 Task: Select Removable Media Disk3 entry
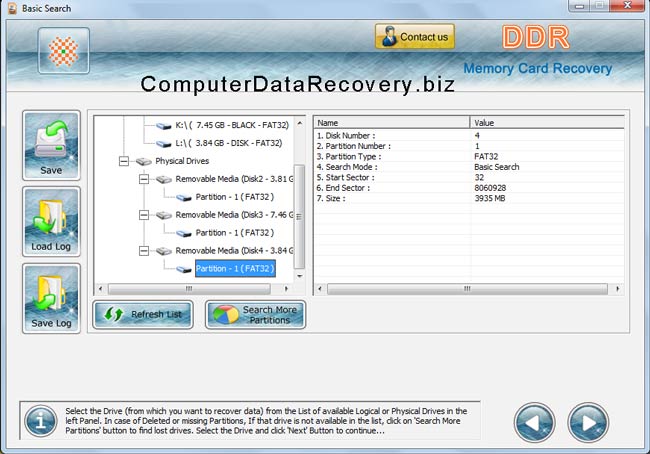point(234,215)
